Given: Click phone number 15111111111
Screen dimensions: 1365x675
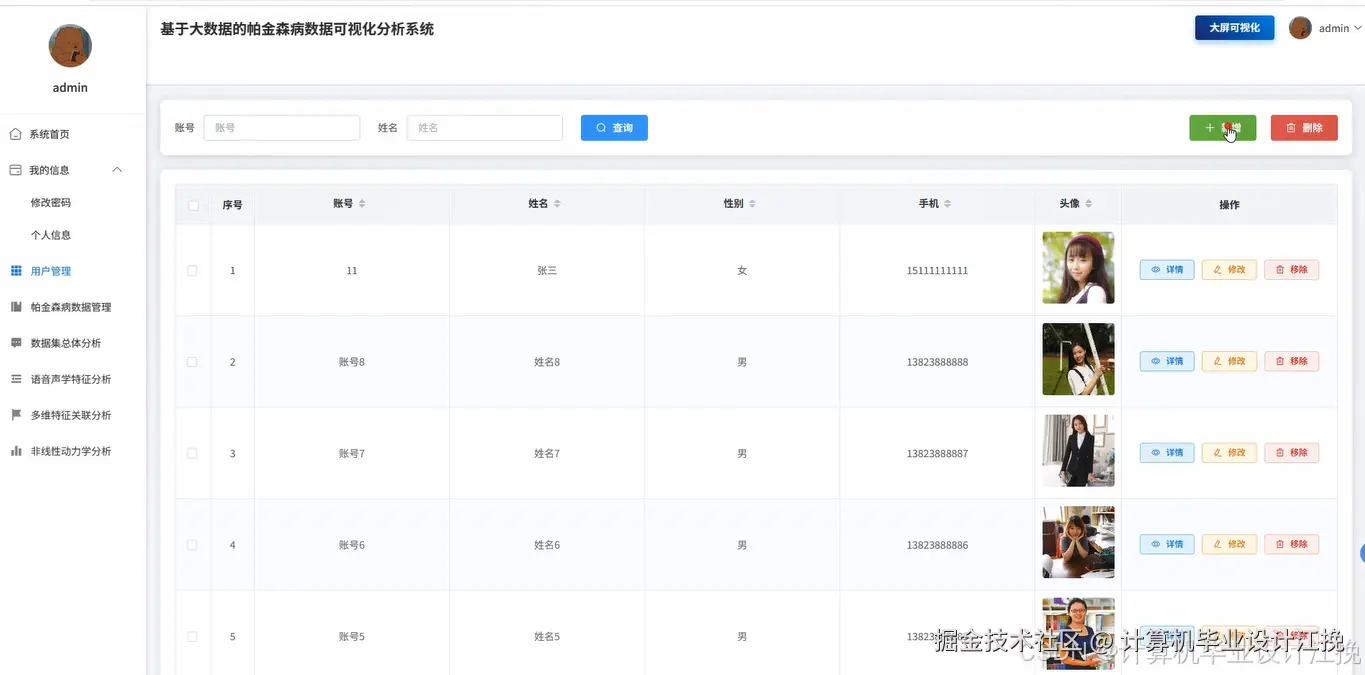Looking at the screenshot, I should point(937,271).
